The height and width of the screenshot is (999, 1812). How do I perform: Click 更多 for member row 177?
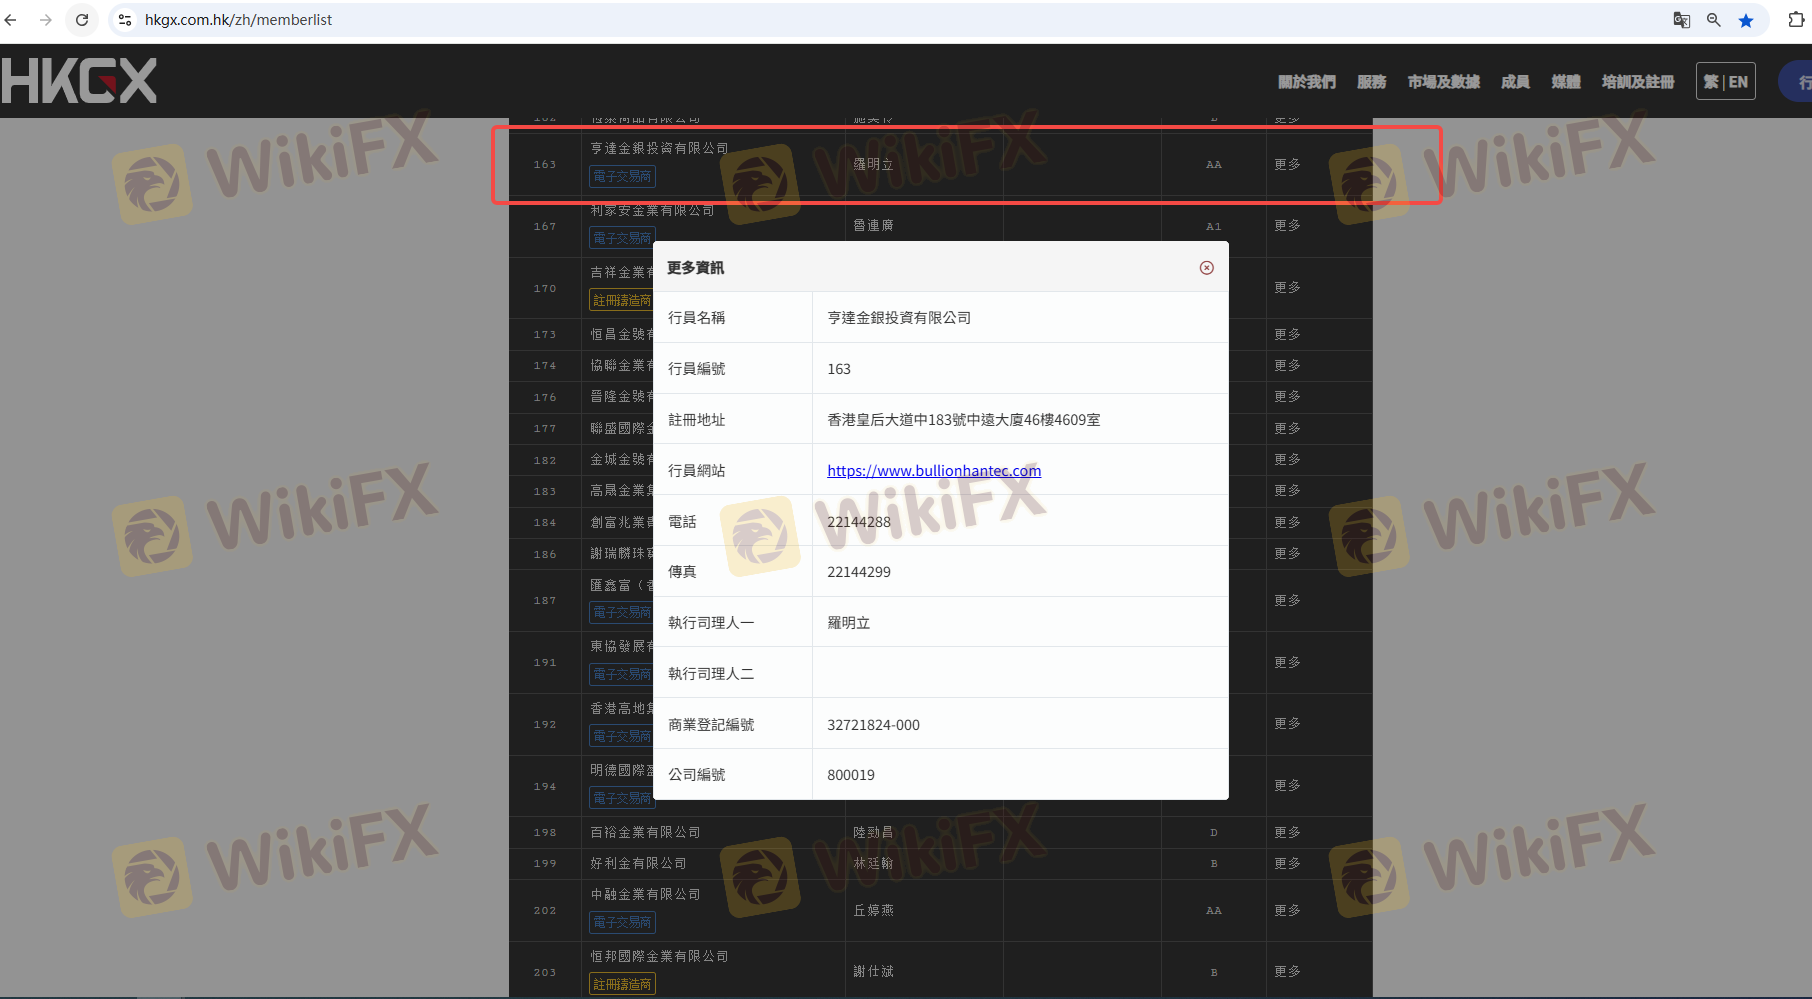1287,428
